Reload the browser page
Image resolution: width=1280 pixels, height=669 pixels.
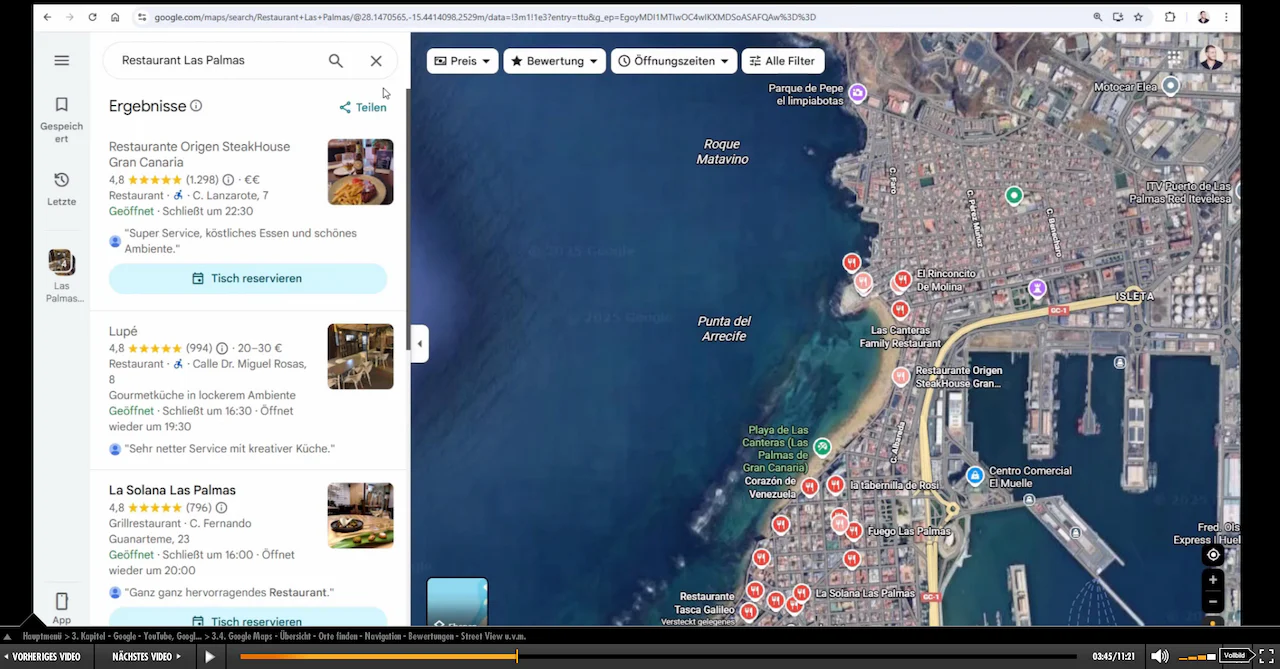pyautogui.click(x=93, y=17)
